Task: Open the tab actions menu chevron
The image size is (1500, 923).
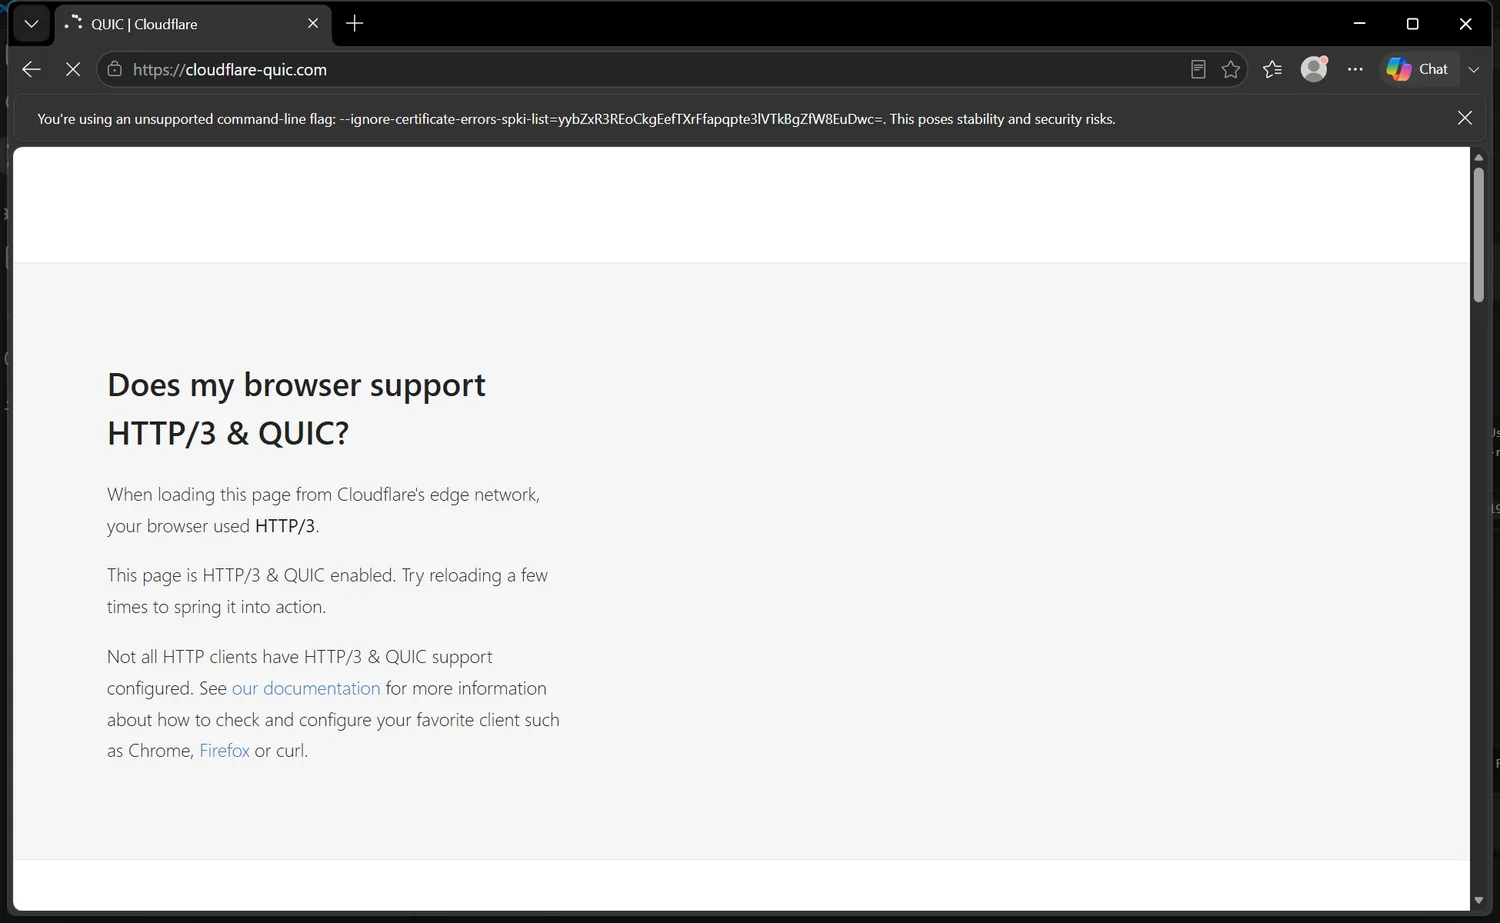Action: [x=31, y=24]
